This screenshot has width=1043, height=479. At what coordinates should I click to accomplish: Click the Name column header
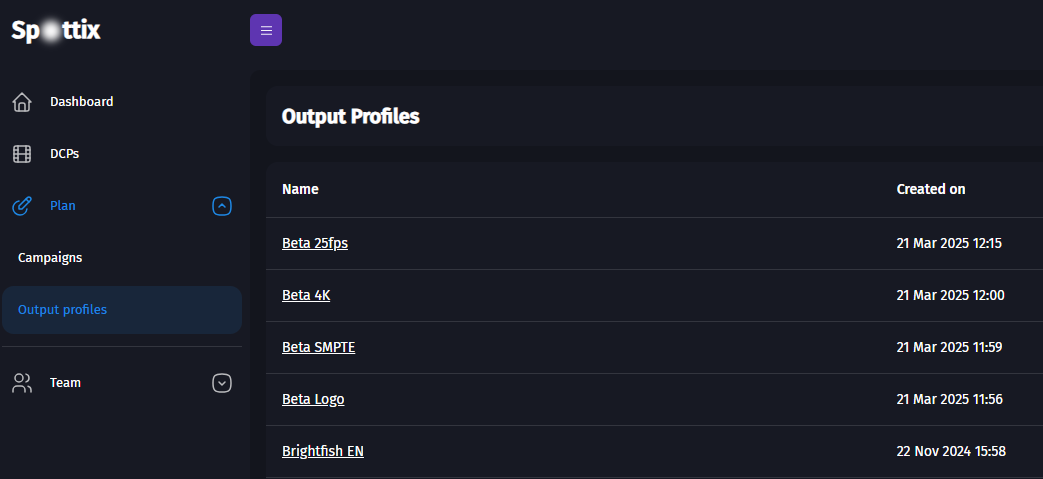[300, 189]
